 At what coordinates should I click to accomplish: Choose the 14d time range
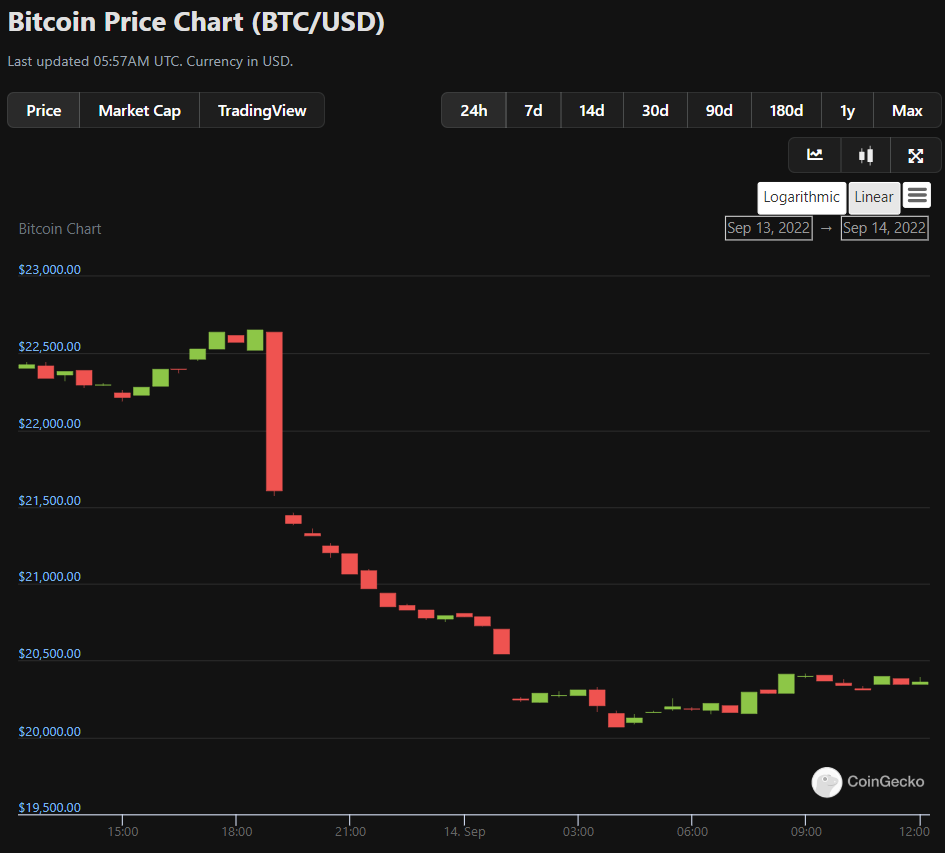592,110
